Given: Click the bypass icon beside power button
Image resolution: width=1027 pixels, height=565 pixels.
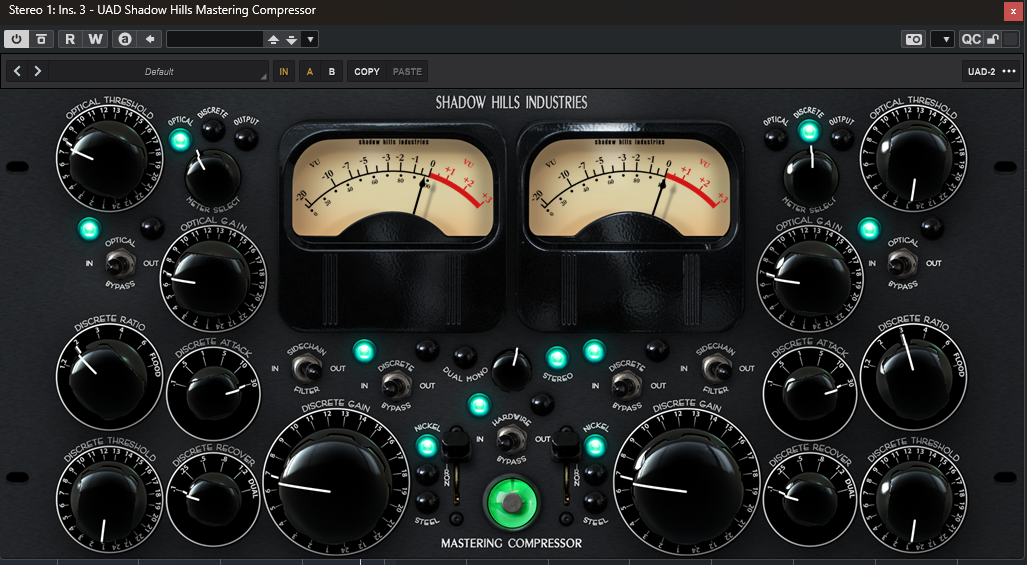Looking at the screenshot, I should (41, 39).
